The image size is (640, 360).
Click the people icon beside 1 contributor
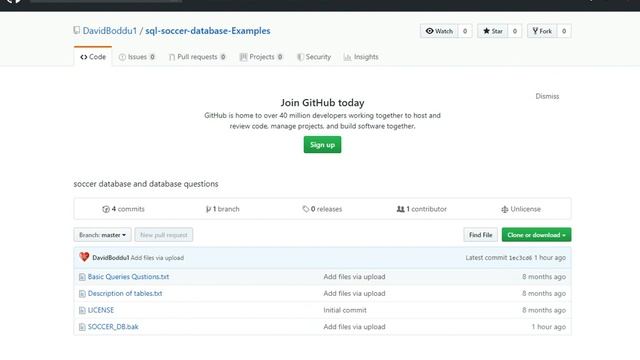pyautogui.click(x=400, y=209)
